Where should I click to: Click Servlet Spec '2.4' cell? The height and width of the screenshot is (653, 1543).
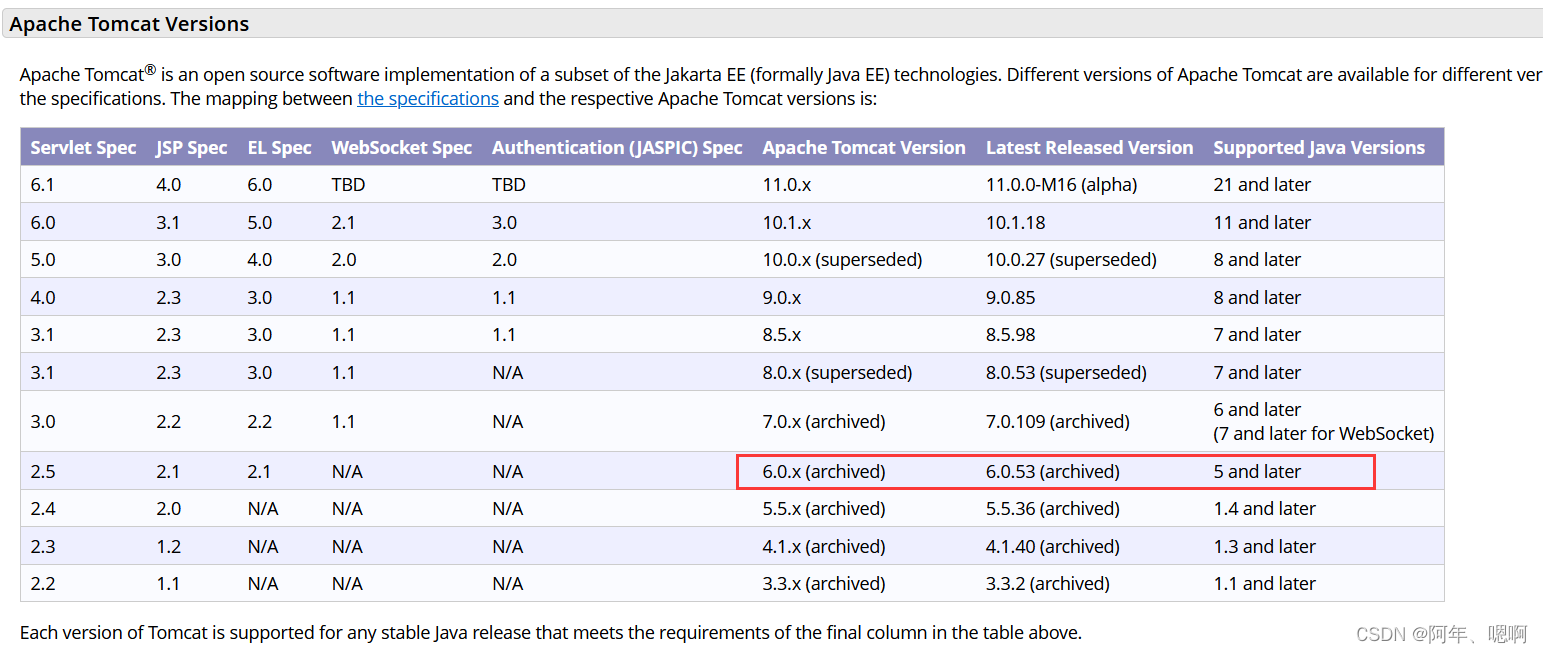43,509
